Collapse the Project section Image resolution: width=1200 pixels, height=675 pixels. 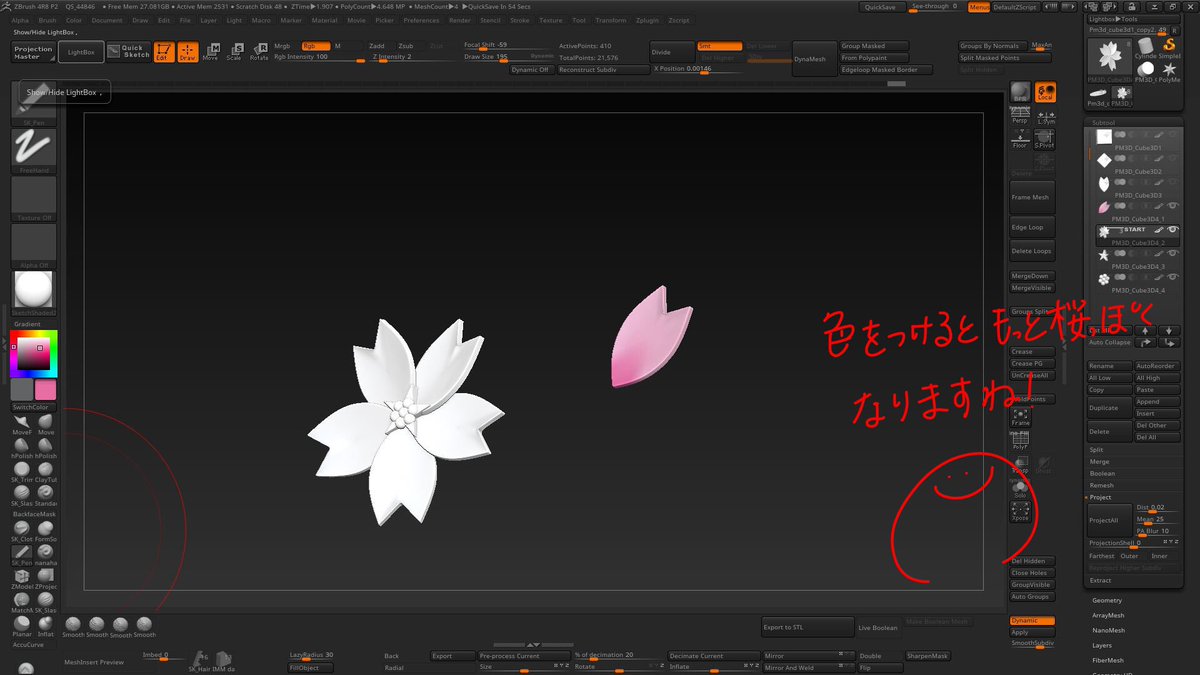[x=1100, y=497]
